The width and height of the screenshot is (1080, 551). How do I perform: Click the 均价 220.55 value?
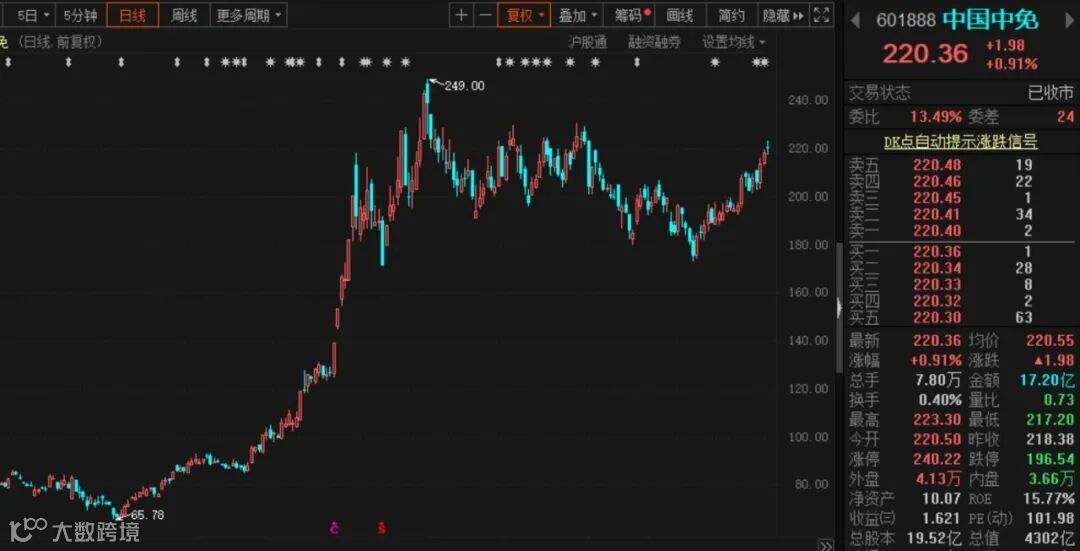click(1050, 340)
